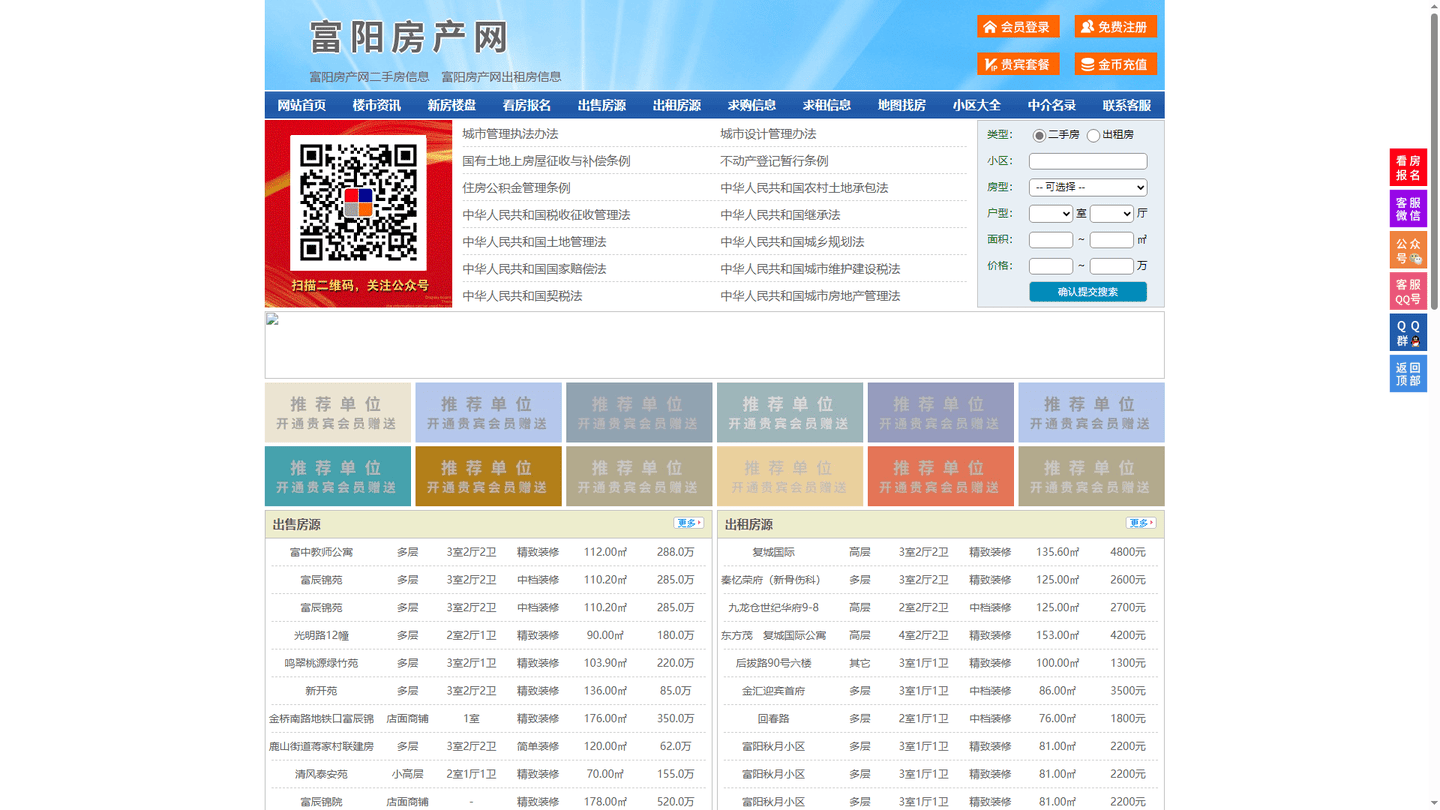This screenshot has height=810, width=1440.
Task: Click the 富阳房产网出租房信息 header link
Action: pos(501,77)
